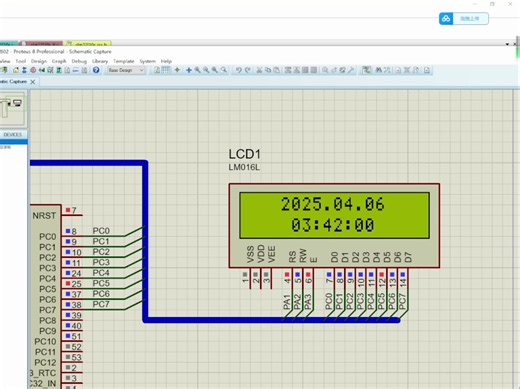Click the LM016L part value label
This screenshot has width=520, height=389.
point(244,167)
